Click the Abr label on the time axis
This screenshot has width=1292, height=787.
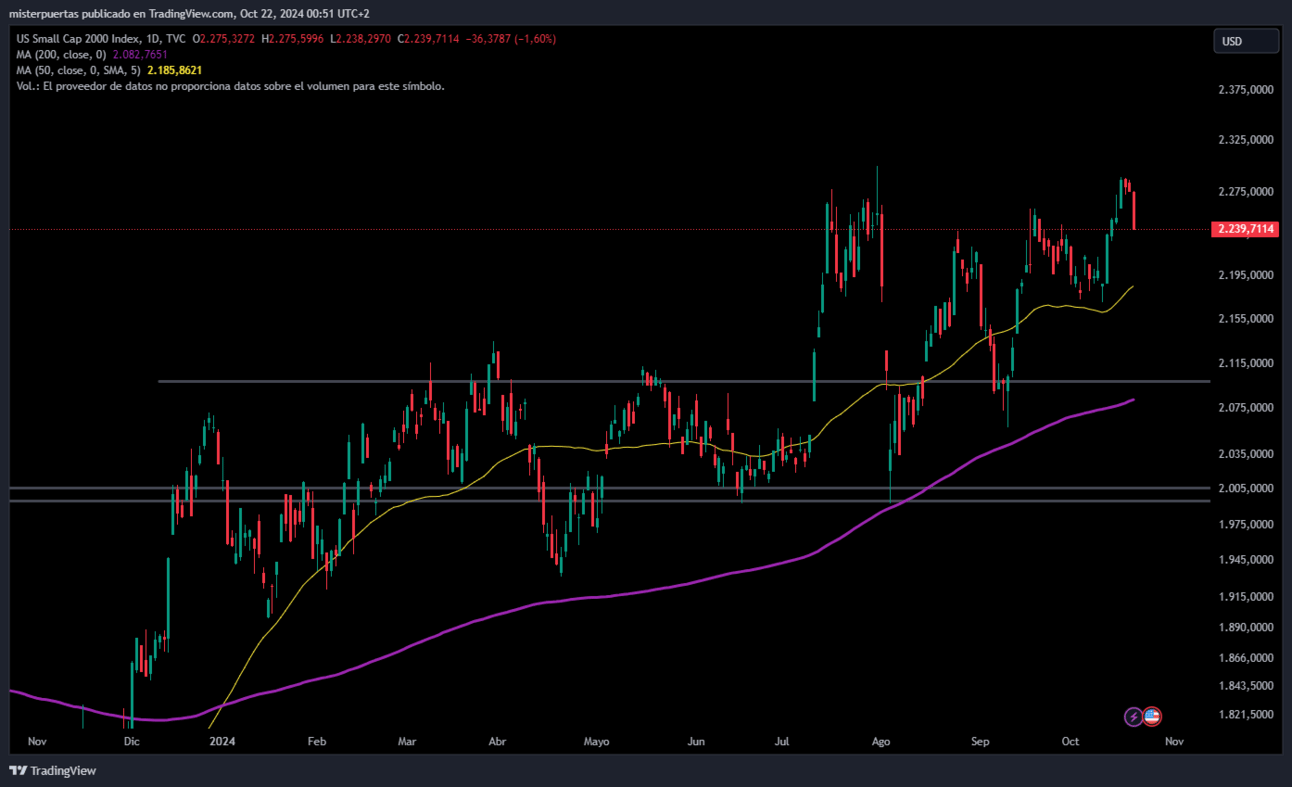497,741
